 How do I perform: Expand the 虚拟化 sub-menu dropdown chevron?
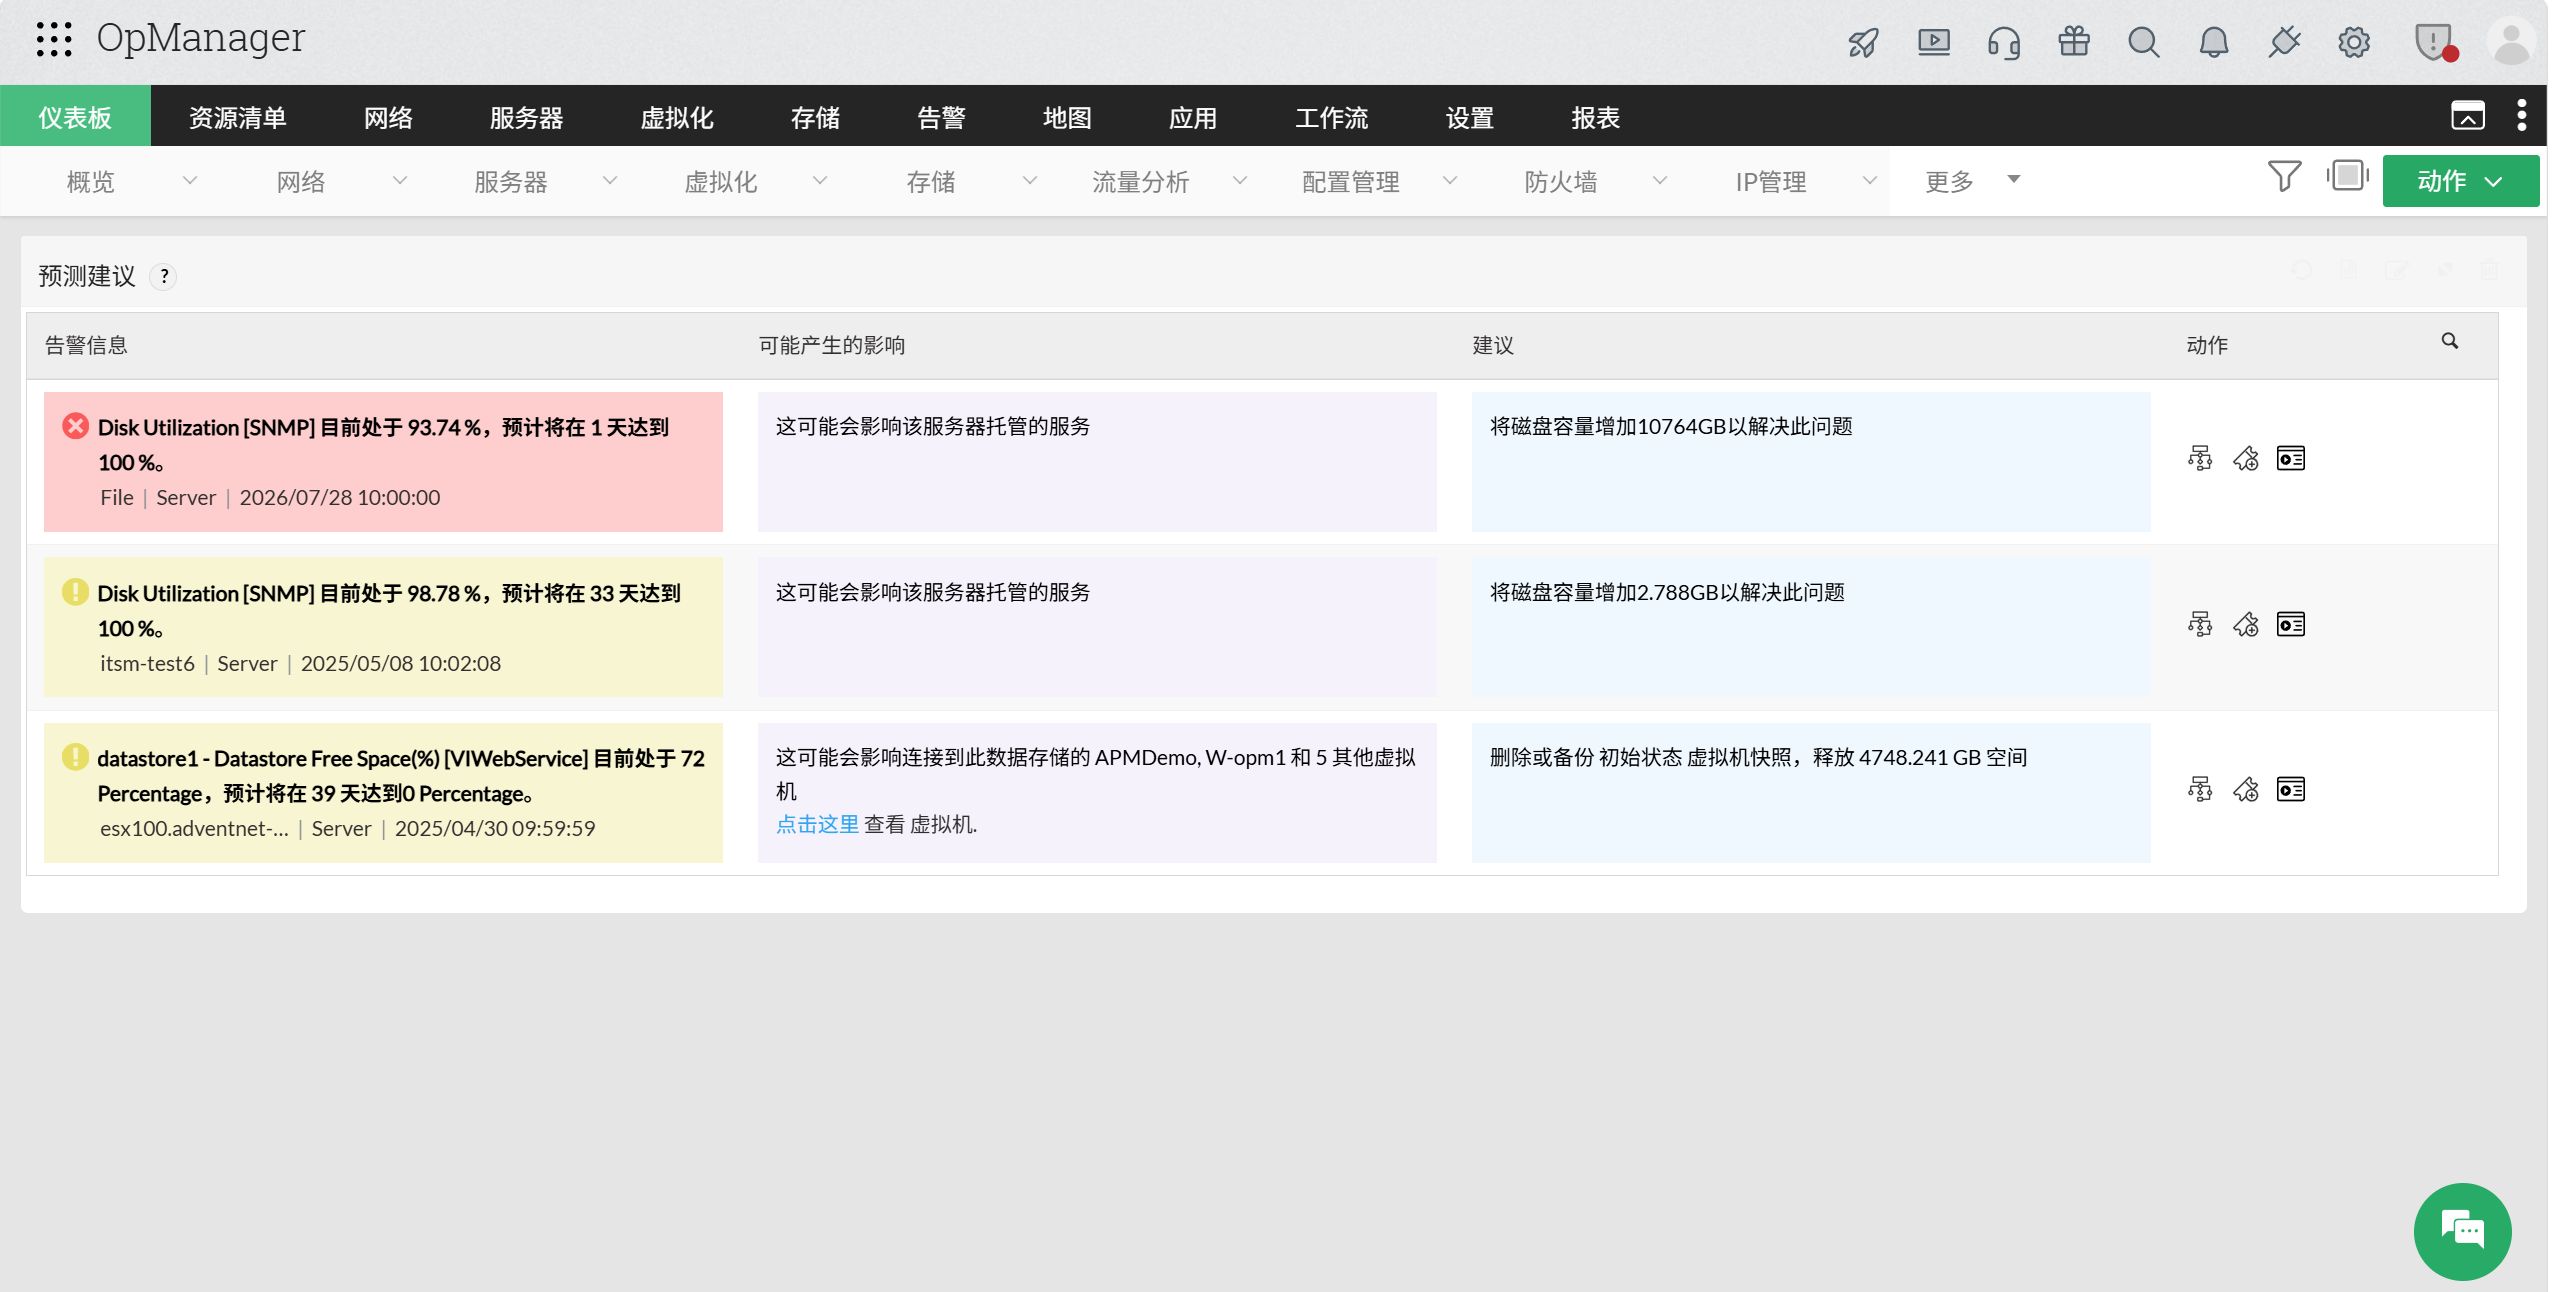click(x=819, y=181)
